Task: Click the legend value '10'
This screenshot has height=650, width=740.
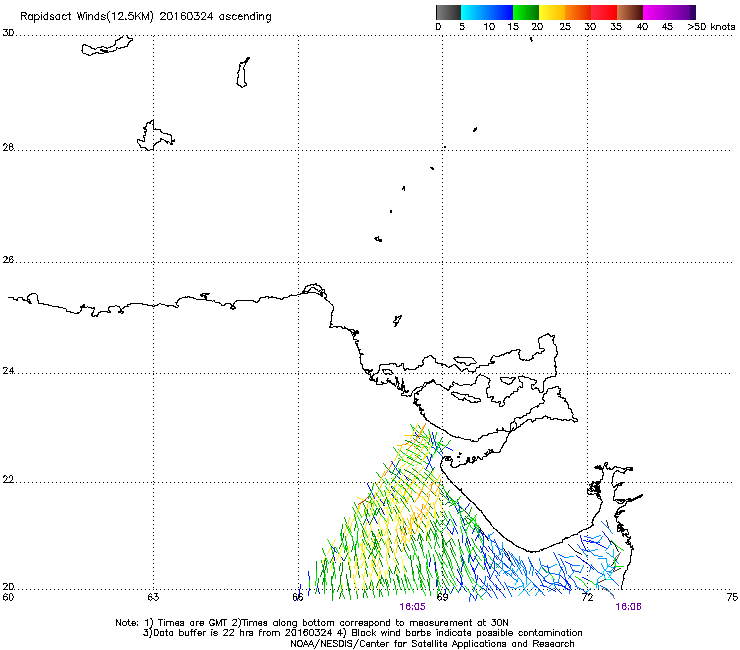Action: point(489,27)
